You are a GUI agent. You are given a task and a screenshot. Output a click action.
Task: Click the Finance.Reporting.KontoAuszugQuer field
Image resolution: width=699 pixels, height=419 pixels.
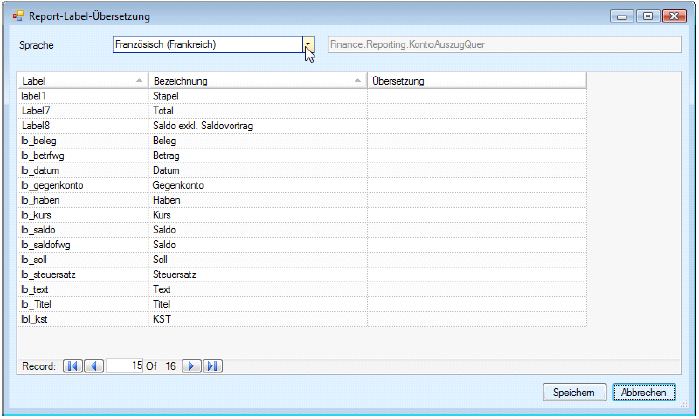pos(505,45)
